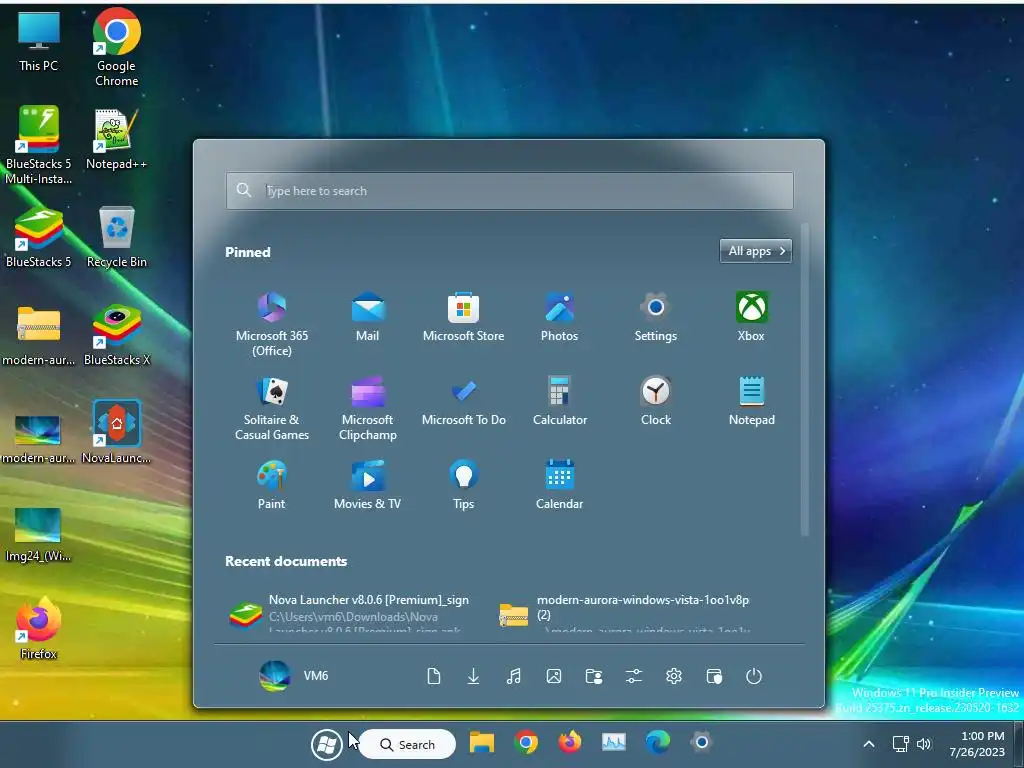Image resolution: width=1024 pixels, height=768 pixels.
Task: Open Microsoft Edge from taskbar
Action: tap(658, 743)
